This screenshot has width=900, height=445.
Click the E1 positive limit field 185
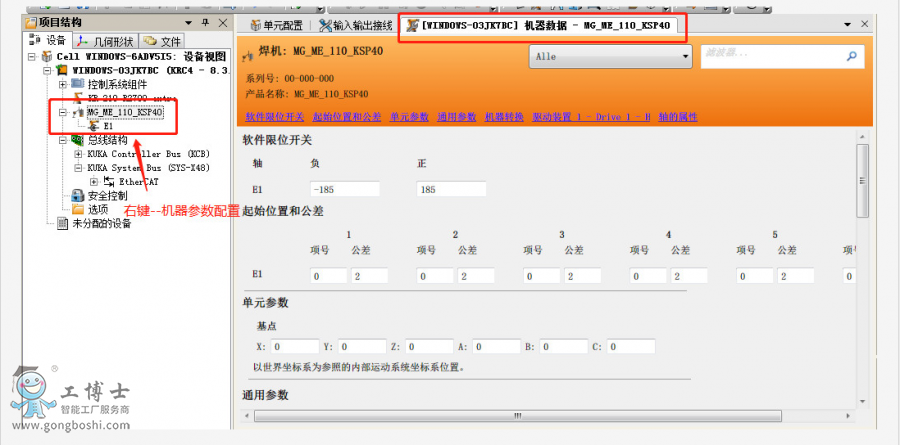coord(452,189)
